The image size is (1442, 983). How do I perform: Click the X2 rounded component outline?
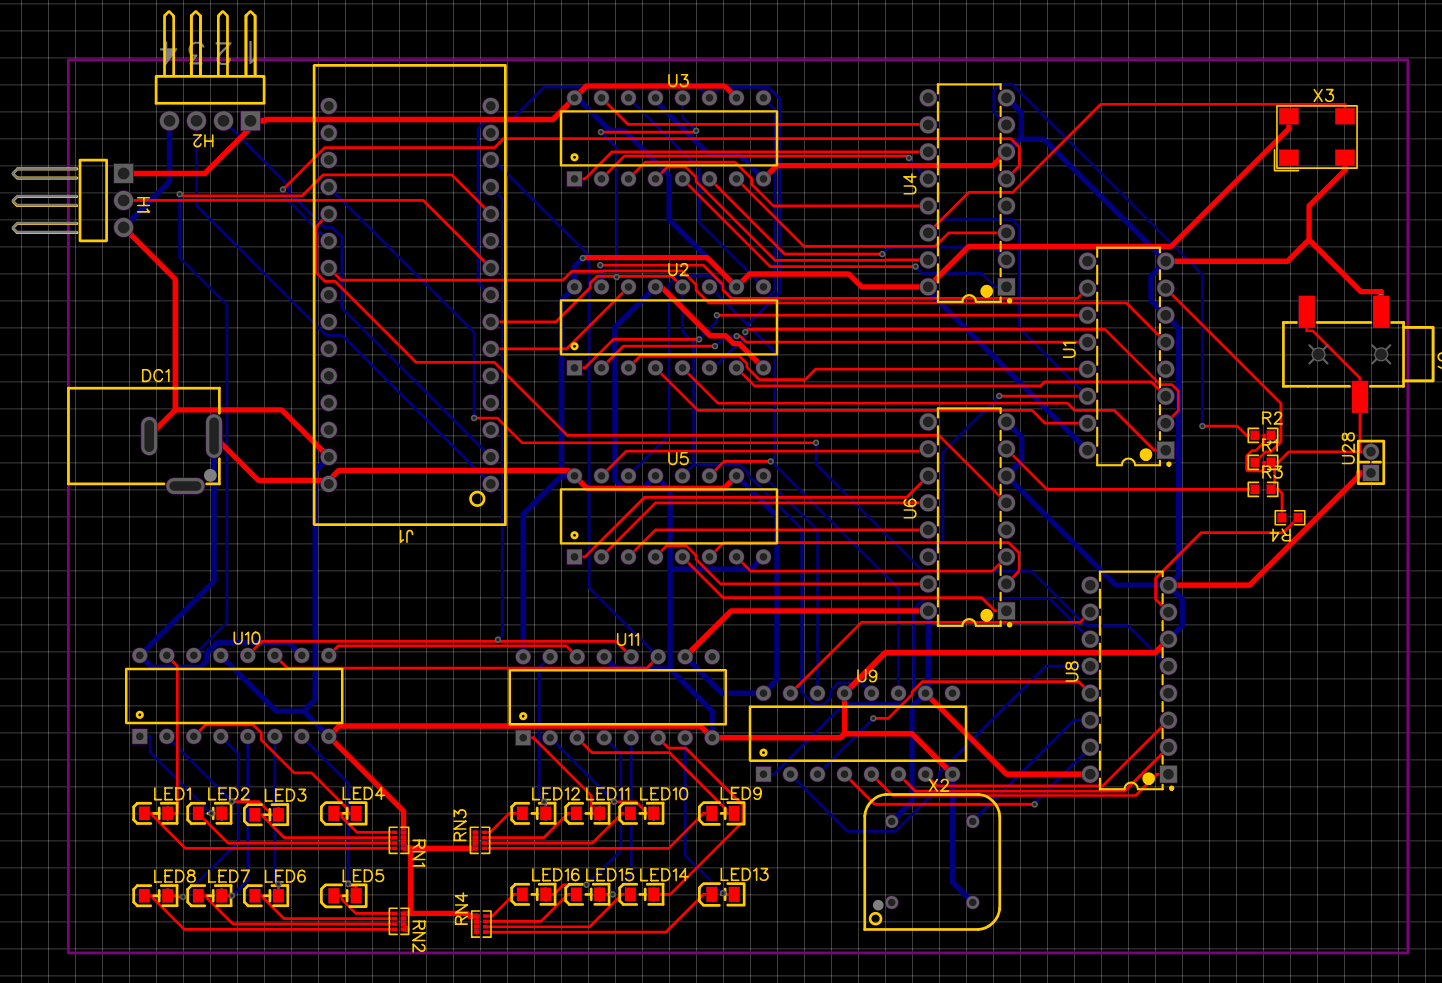coord(931,862)
